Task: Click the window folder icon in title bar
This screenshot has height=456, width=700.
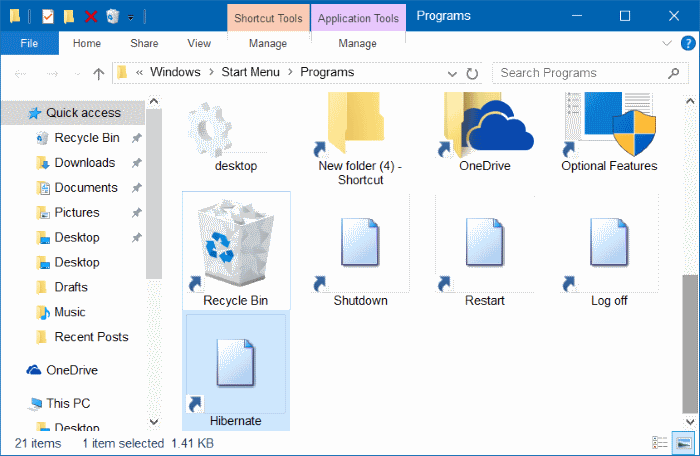Action: (15, 16)
